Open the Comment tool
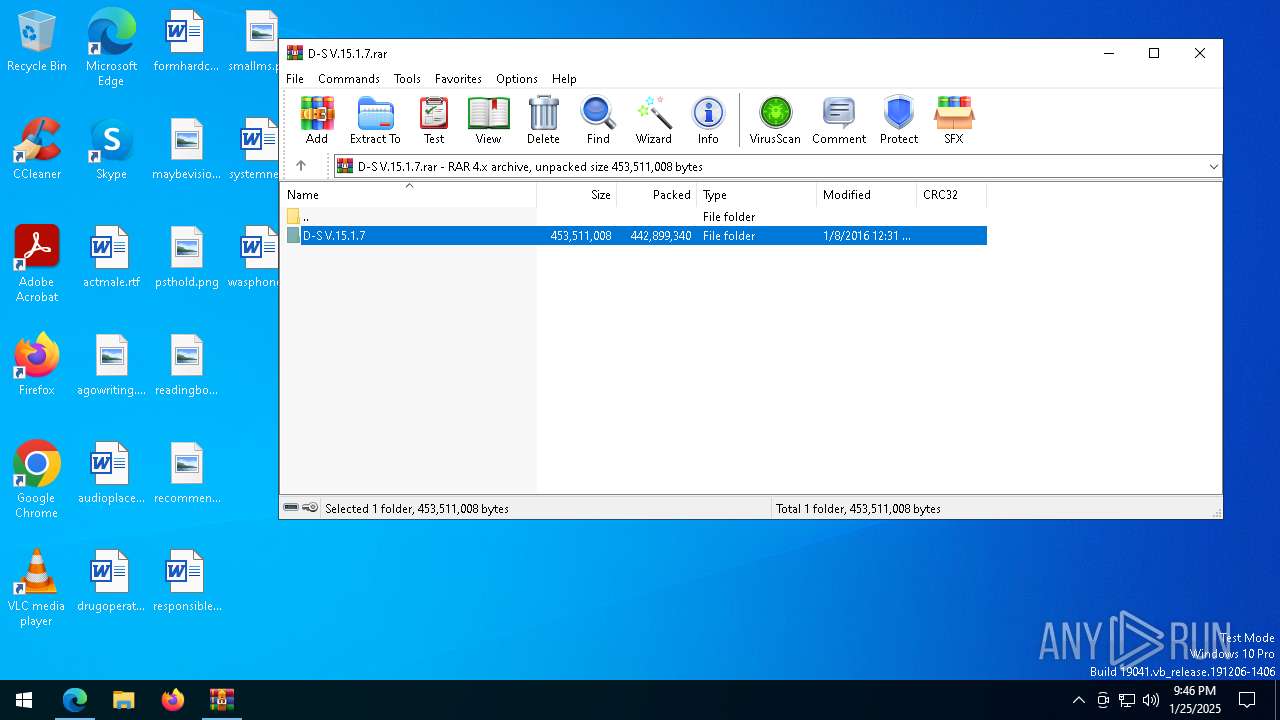Screen dimensions: 1280x720 coord(839,121)
